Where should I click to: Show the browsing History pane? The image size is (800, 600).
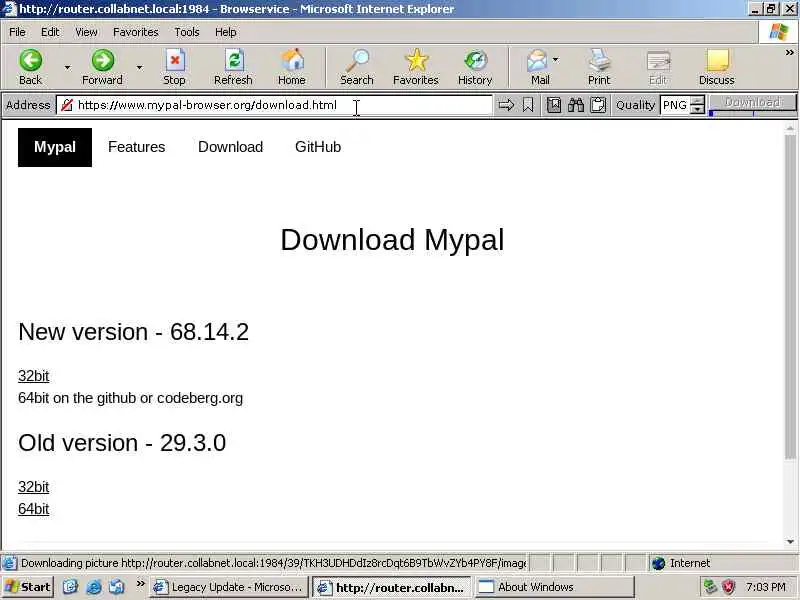pyautogui.click(x=475, y=67)
